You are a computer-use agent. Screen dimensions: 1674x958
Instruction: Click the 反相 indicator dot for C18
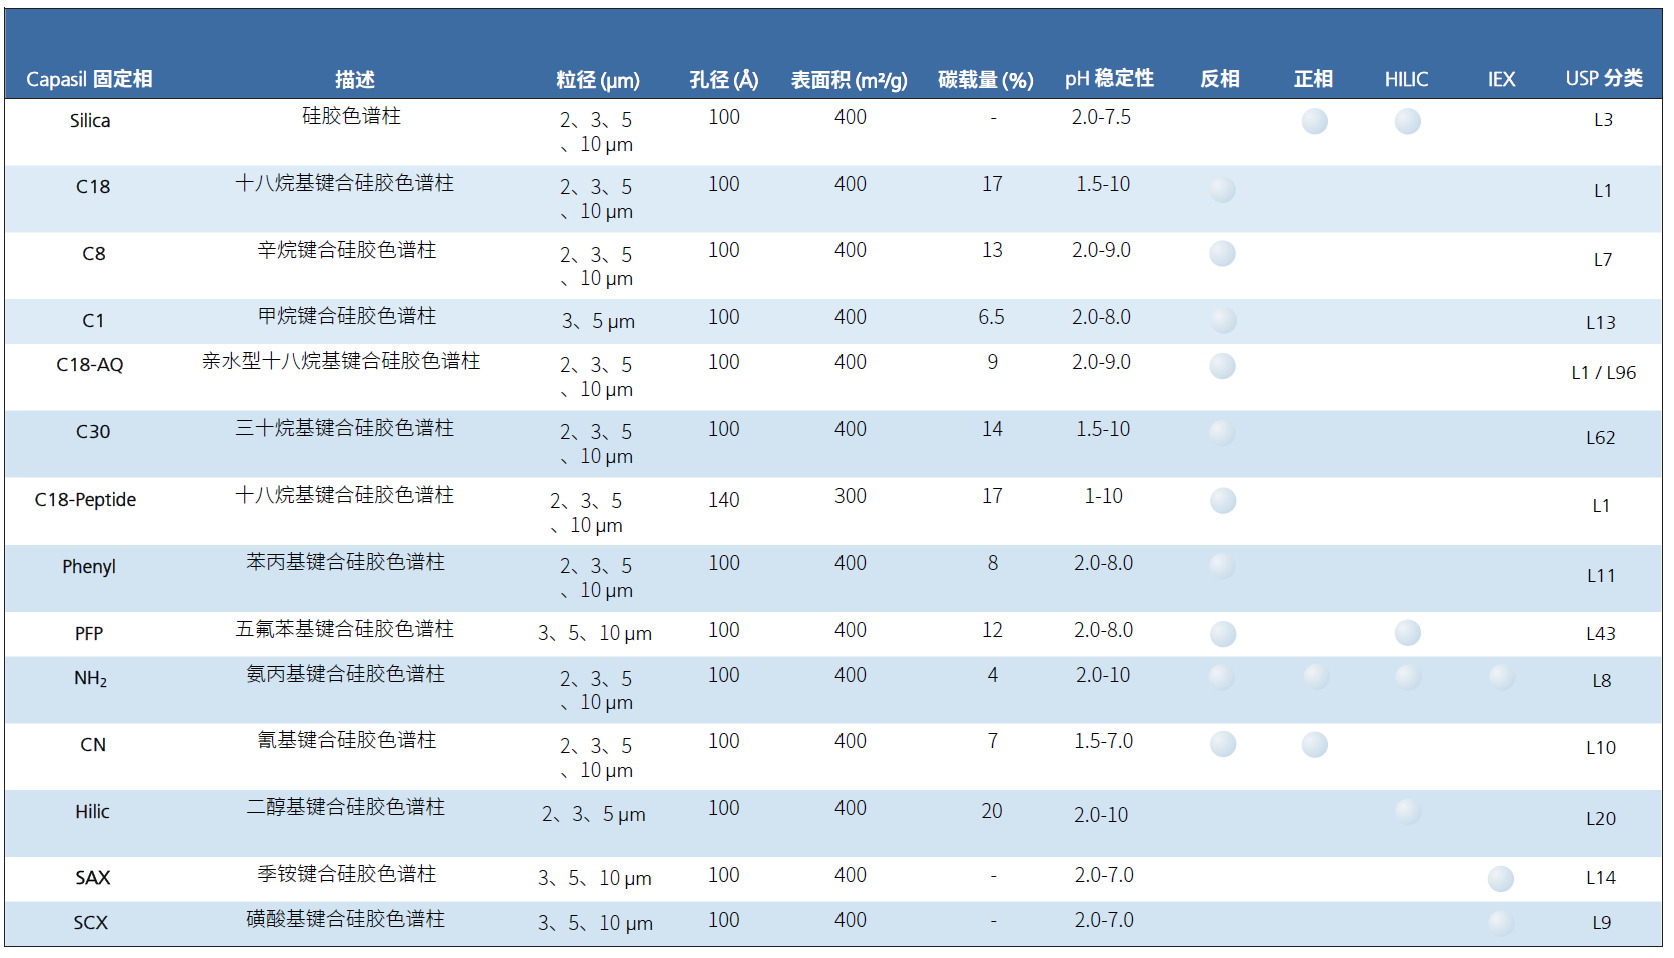click(x=1222, y=189)
